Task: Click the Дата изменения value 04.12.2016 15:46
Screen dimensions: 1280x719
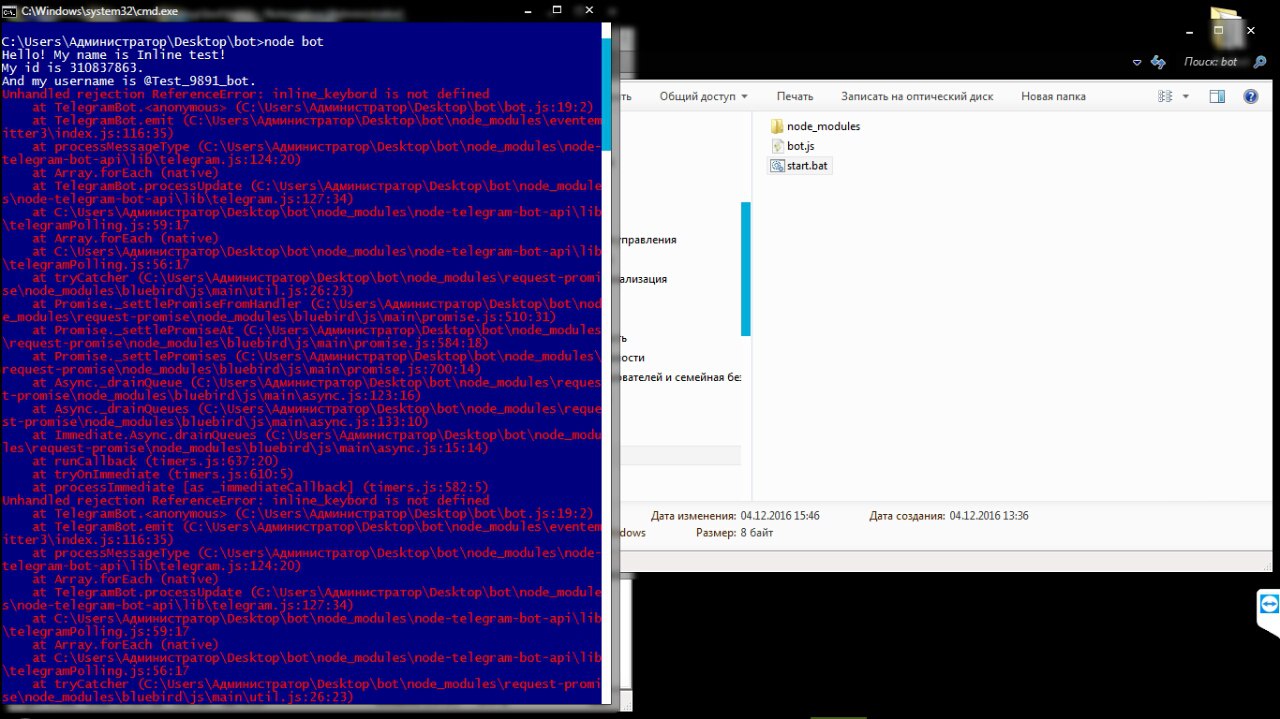Action: (x=780, y=516)
